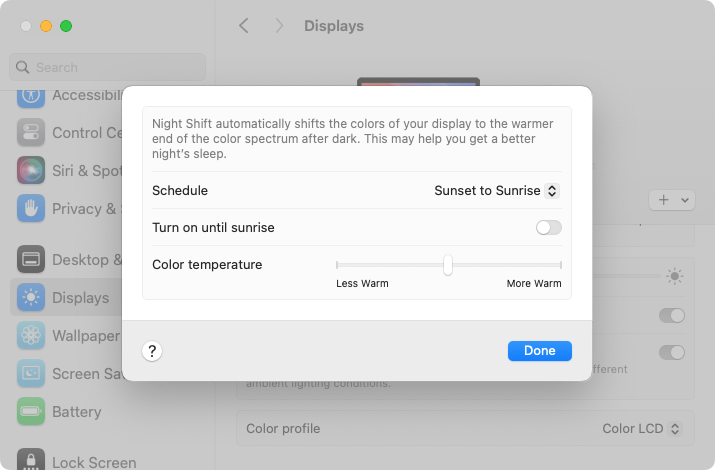Open the plus add display dropdown
The height and width of the screenshot is (470, 715).
click(x=672, y=200)
